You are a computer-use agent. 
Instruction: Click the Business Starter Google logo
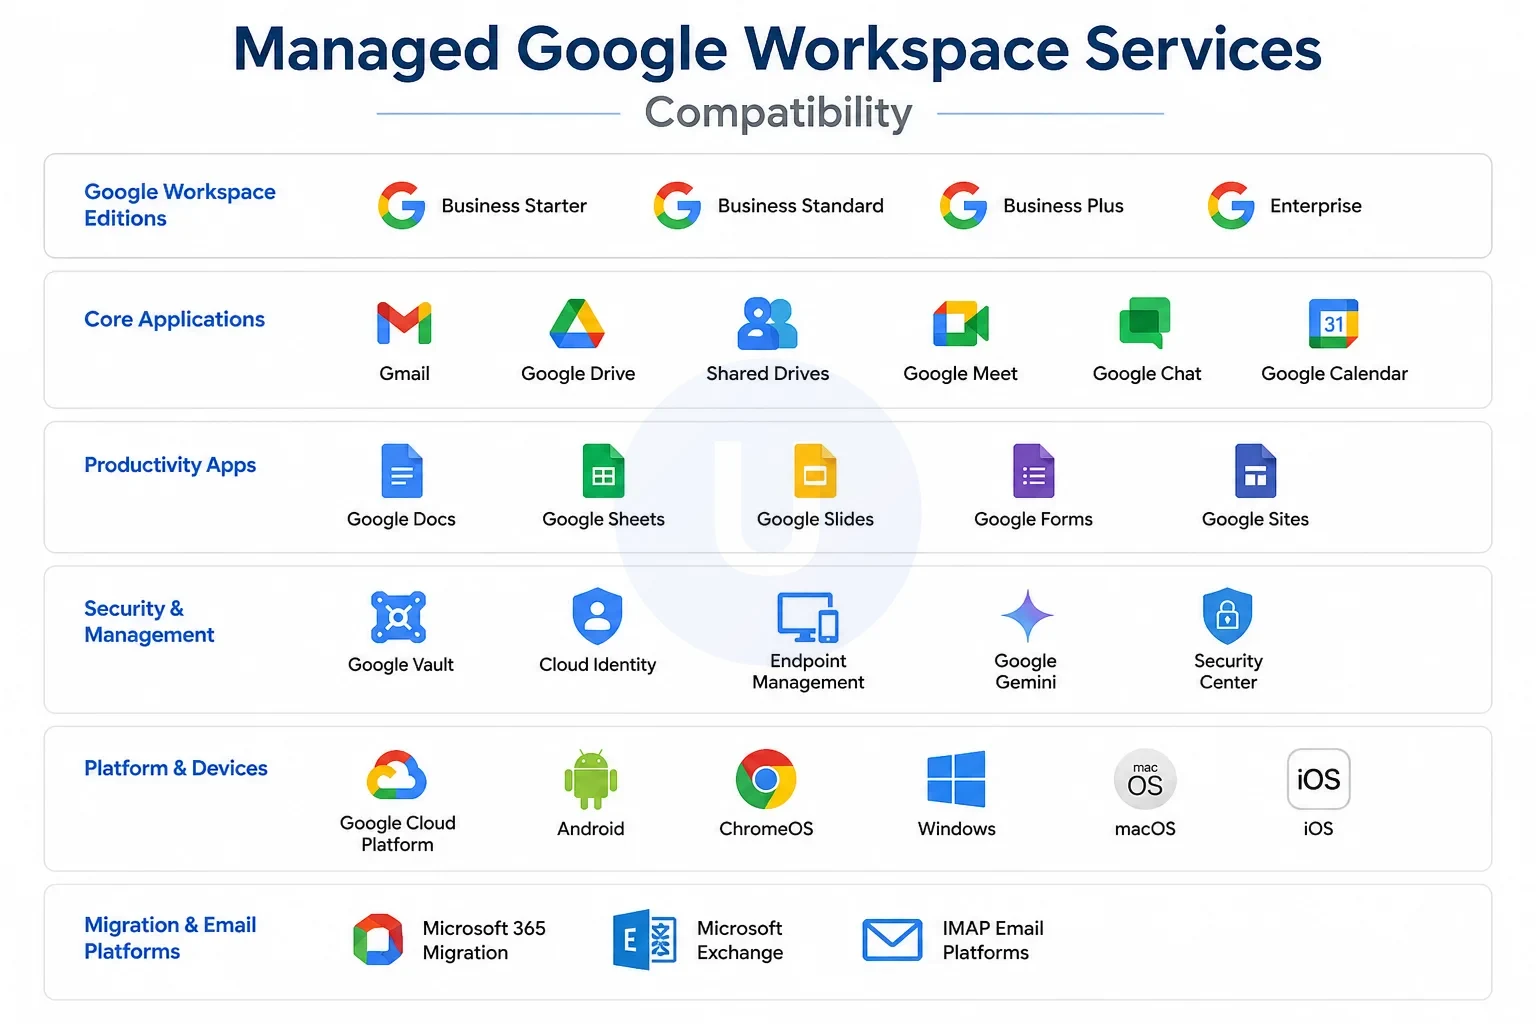pyautogui.click(x=402, y=205)
